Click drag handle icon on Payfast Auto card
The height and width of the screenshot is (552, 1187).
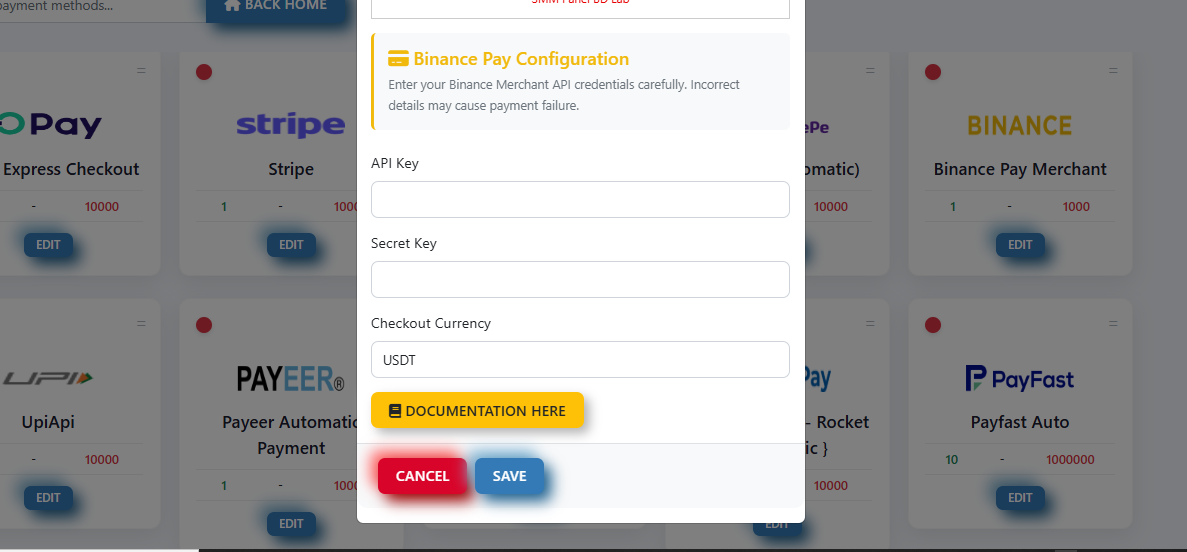[1113, 323]
